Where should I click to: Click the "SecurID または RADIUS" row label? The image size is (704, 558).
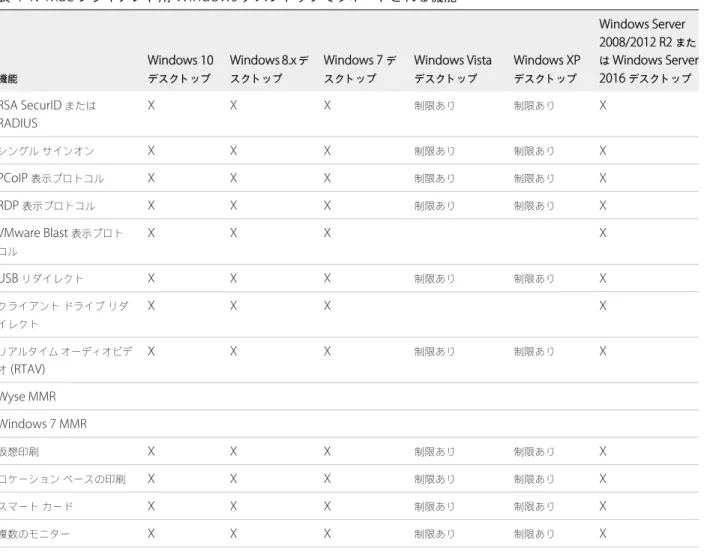[48, 114]
